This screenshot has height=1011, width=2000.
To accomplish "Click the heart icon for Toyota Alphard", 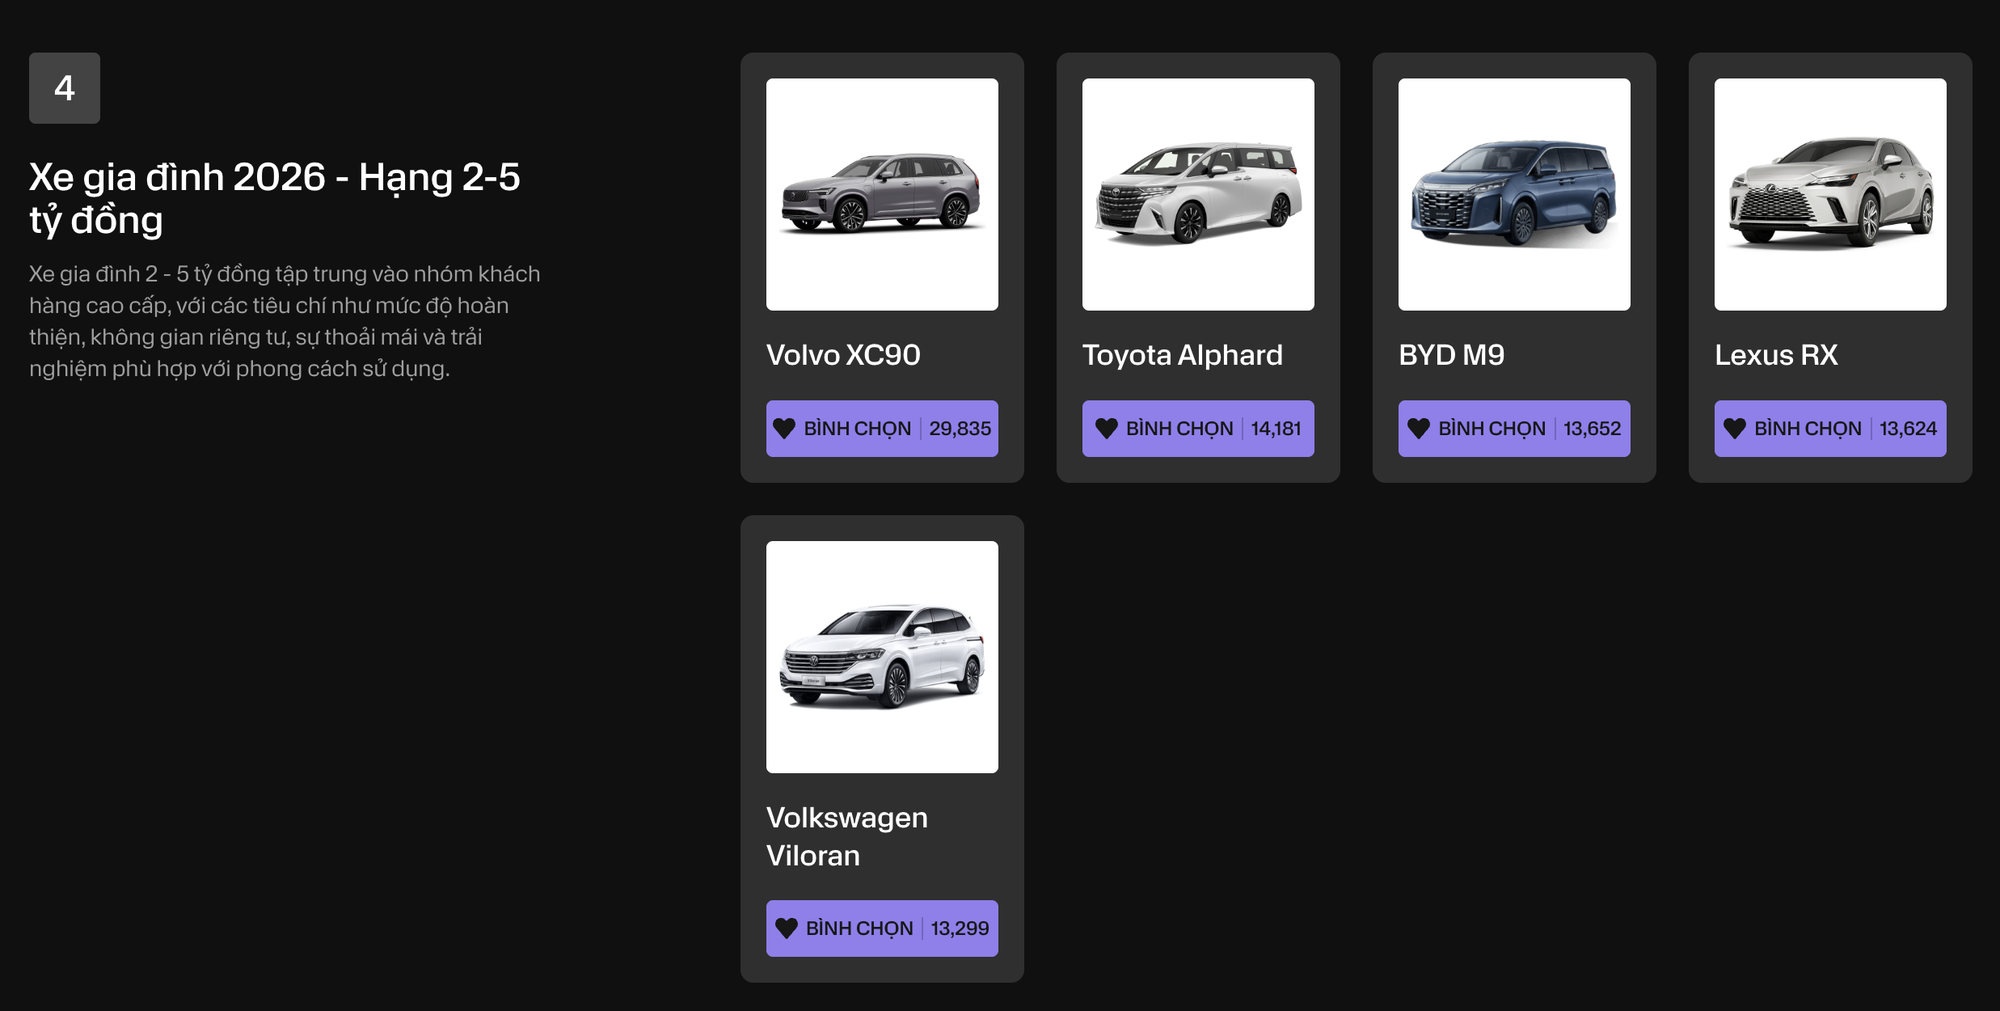I will click(x=1106, y=428).
